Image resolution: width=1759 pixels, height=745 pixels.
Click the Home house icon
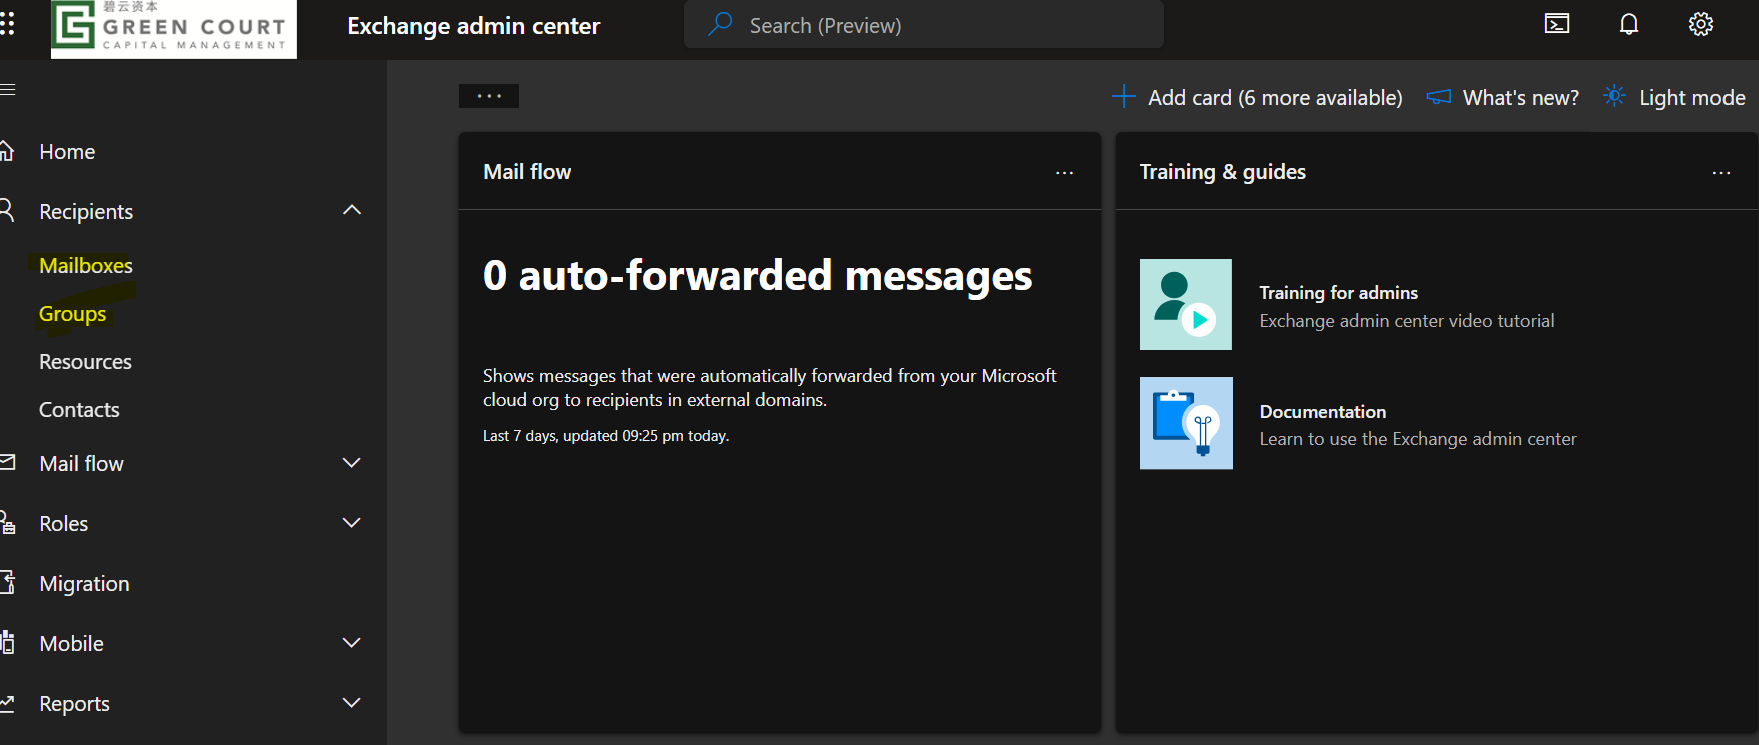tap(6, 151)
